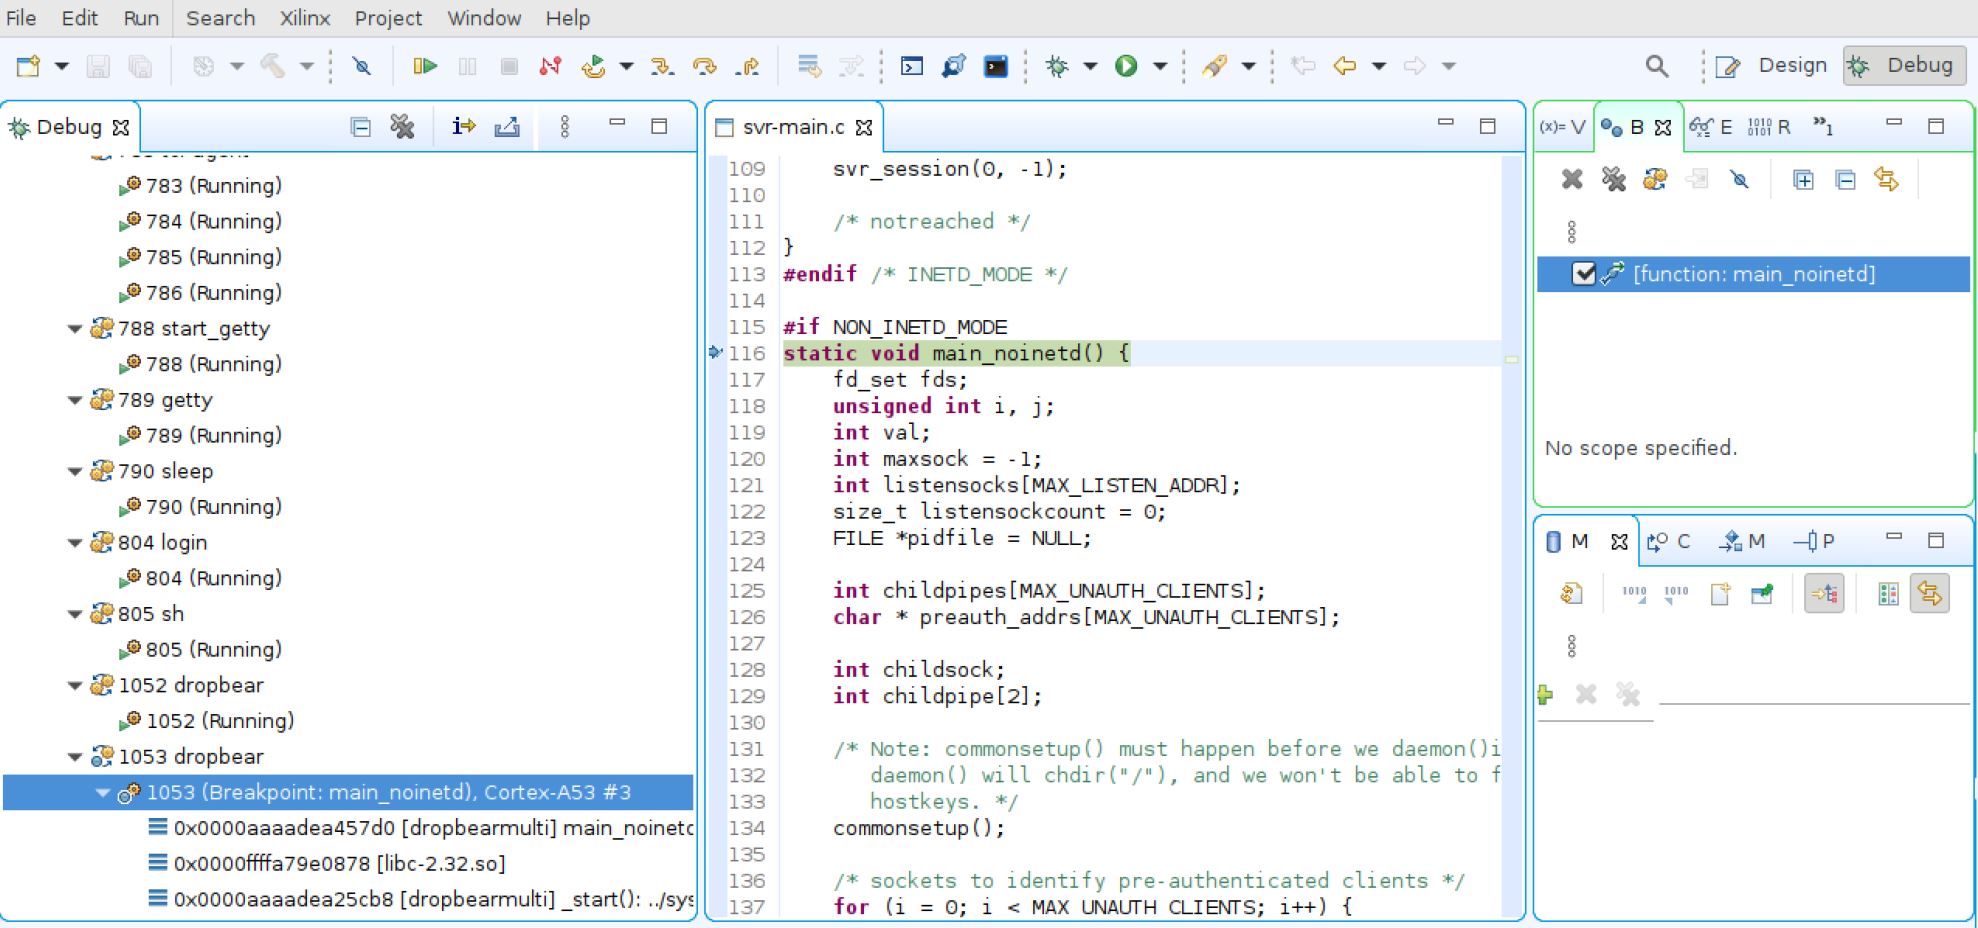Collapse the 1053 Breakpoint thread frames
The width and height of the screenshot is (1978, 928).
(x=102, y=793)
